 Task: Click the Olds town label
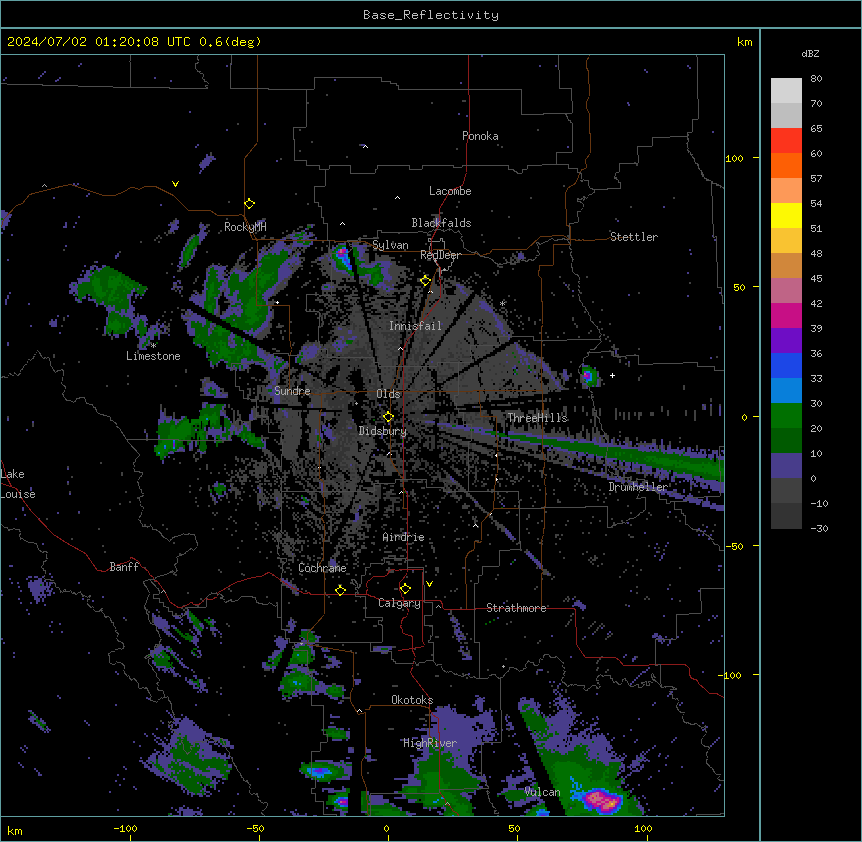point(388,394)
